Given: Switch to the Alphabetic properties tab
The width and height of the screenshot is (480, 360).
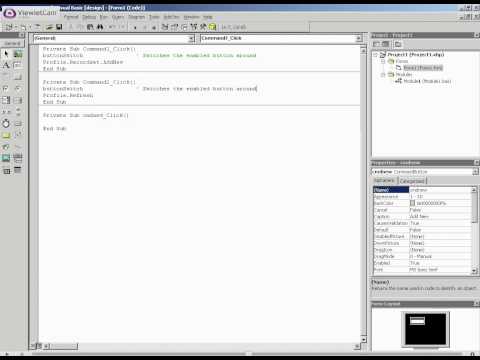Looking at the screenshot, I should (384, 180).
